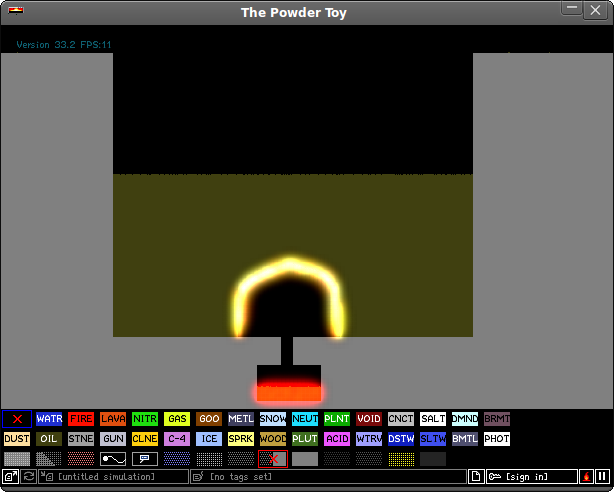Select the yellow dotted wall tool
Screen dimensions: 614x492
(401, 459)
